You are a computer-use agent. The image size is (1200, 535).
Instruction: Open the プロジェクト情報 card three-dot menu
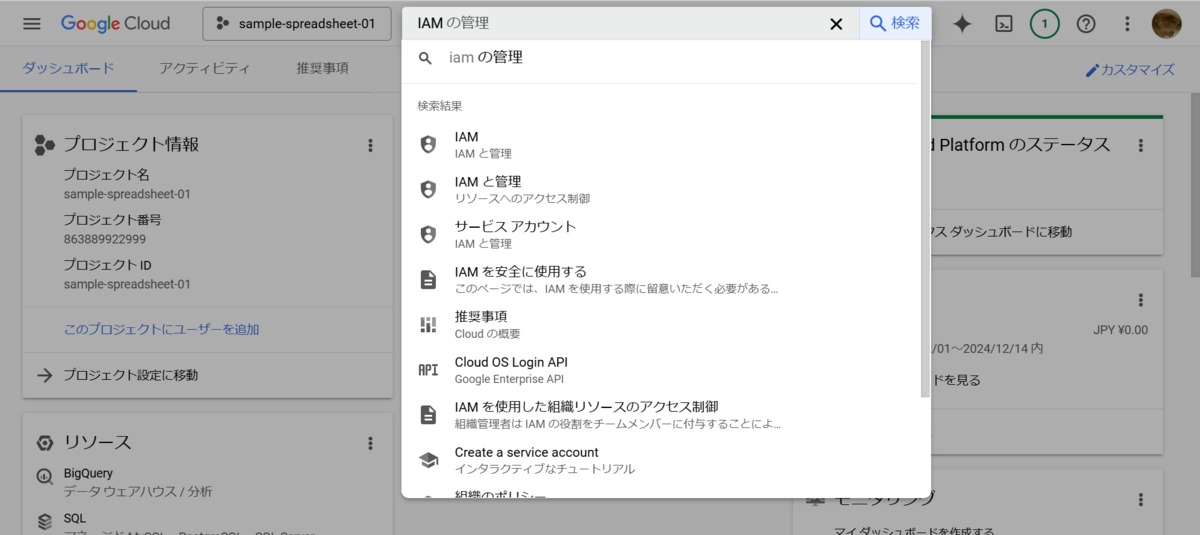pyautogui.click(x=370, y=145)
